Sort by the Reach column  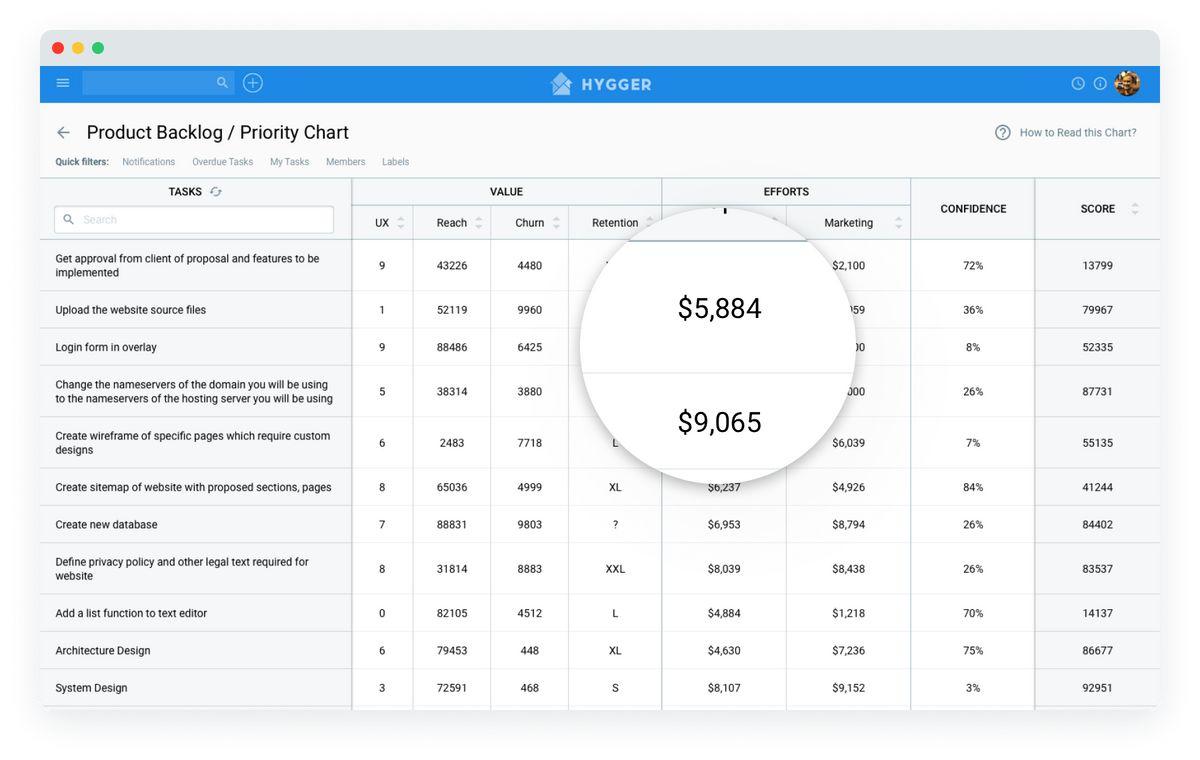pyautogui.click(x=479, y=223)
